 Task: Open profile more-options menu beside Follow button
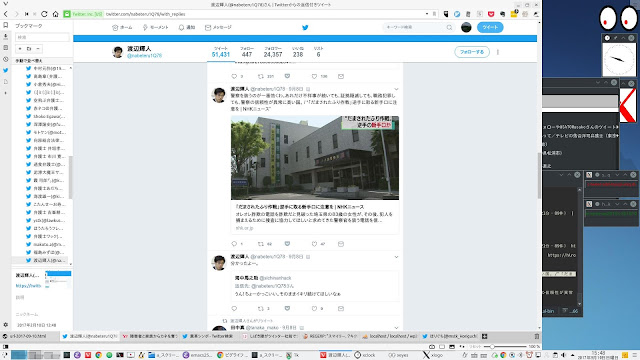[x=498, y=52]
